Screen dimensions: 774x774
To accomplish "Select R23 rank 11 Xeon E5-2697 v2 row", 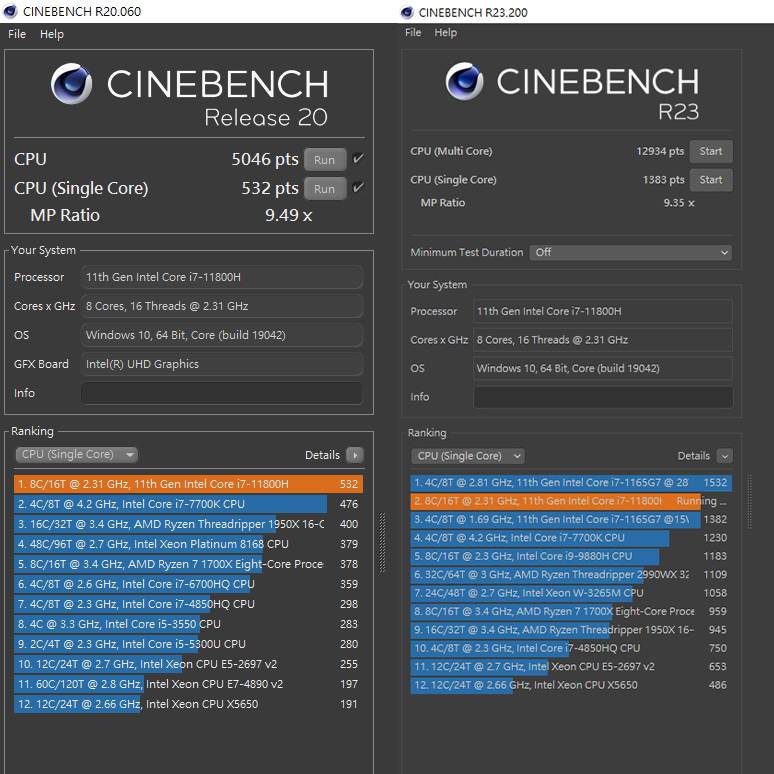I will pos(571,667).
